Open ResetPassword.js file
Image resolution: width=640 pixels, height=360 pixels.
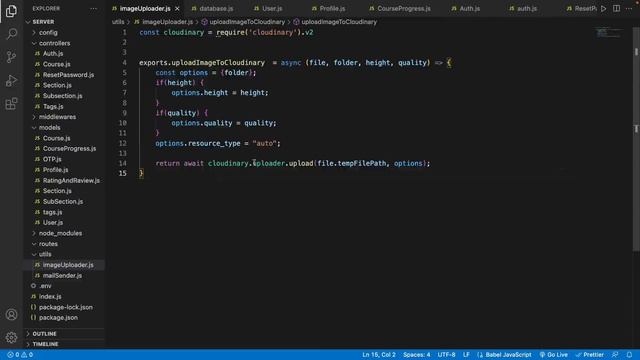coord(68,75)
